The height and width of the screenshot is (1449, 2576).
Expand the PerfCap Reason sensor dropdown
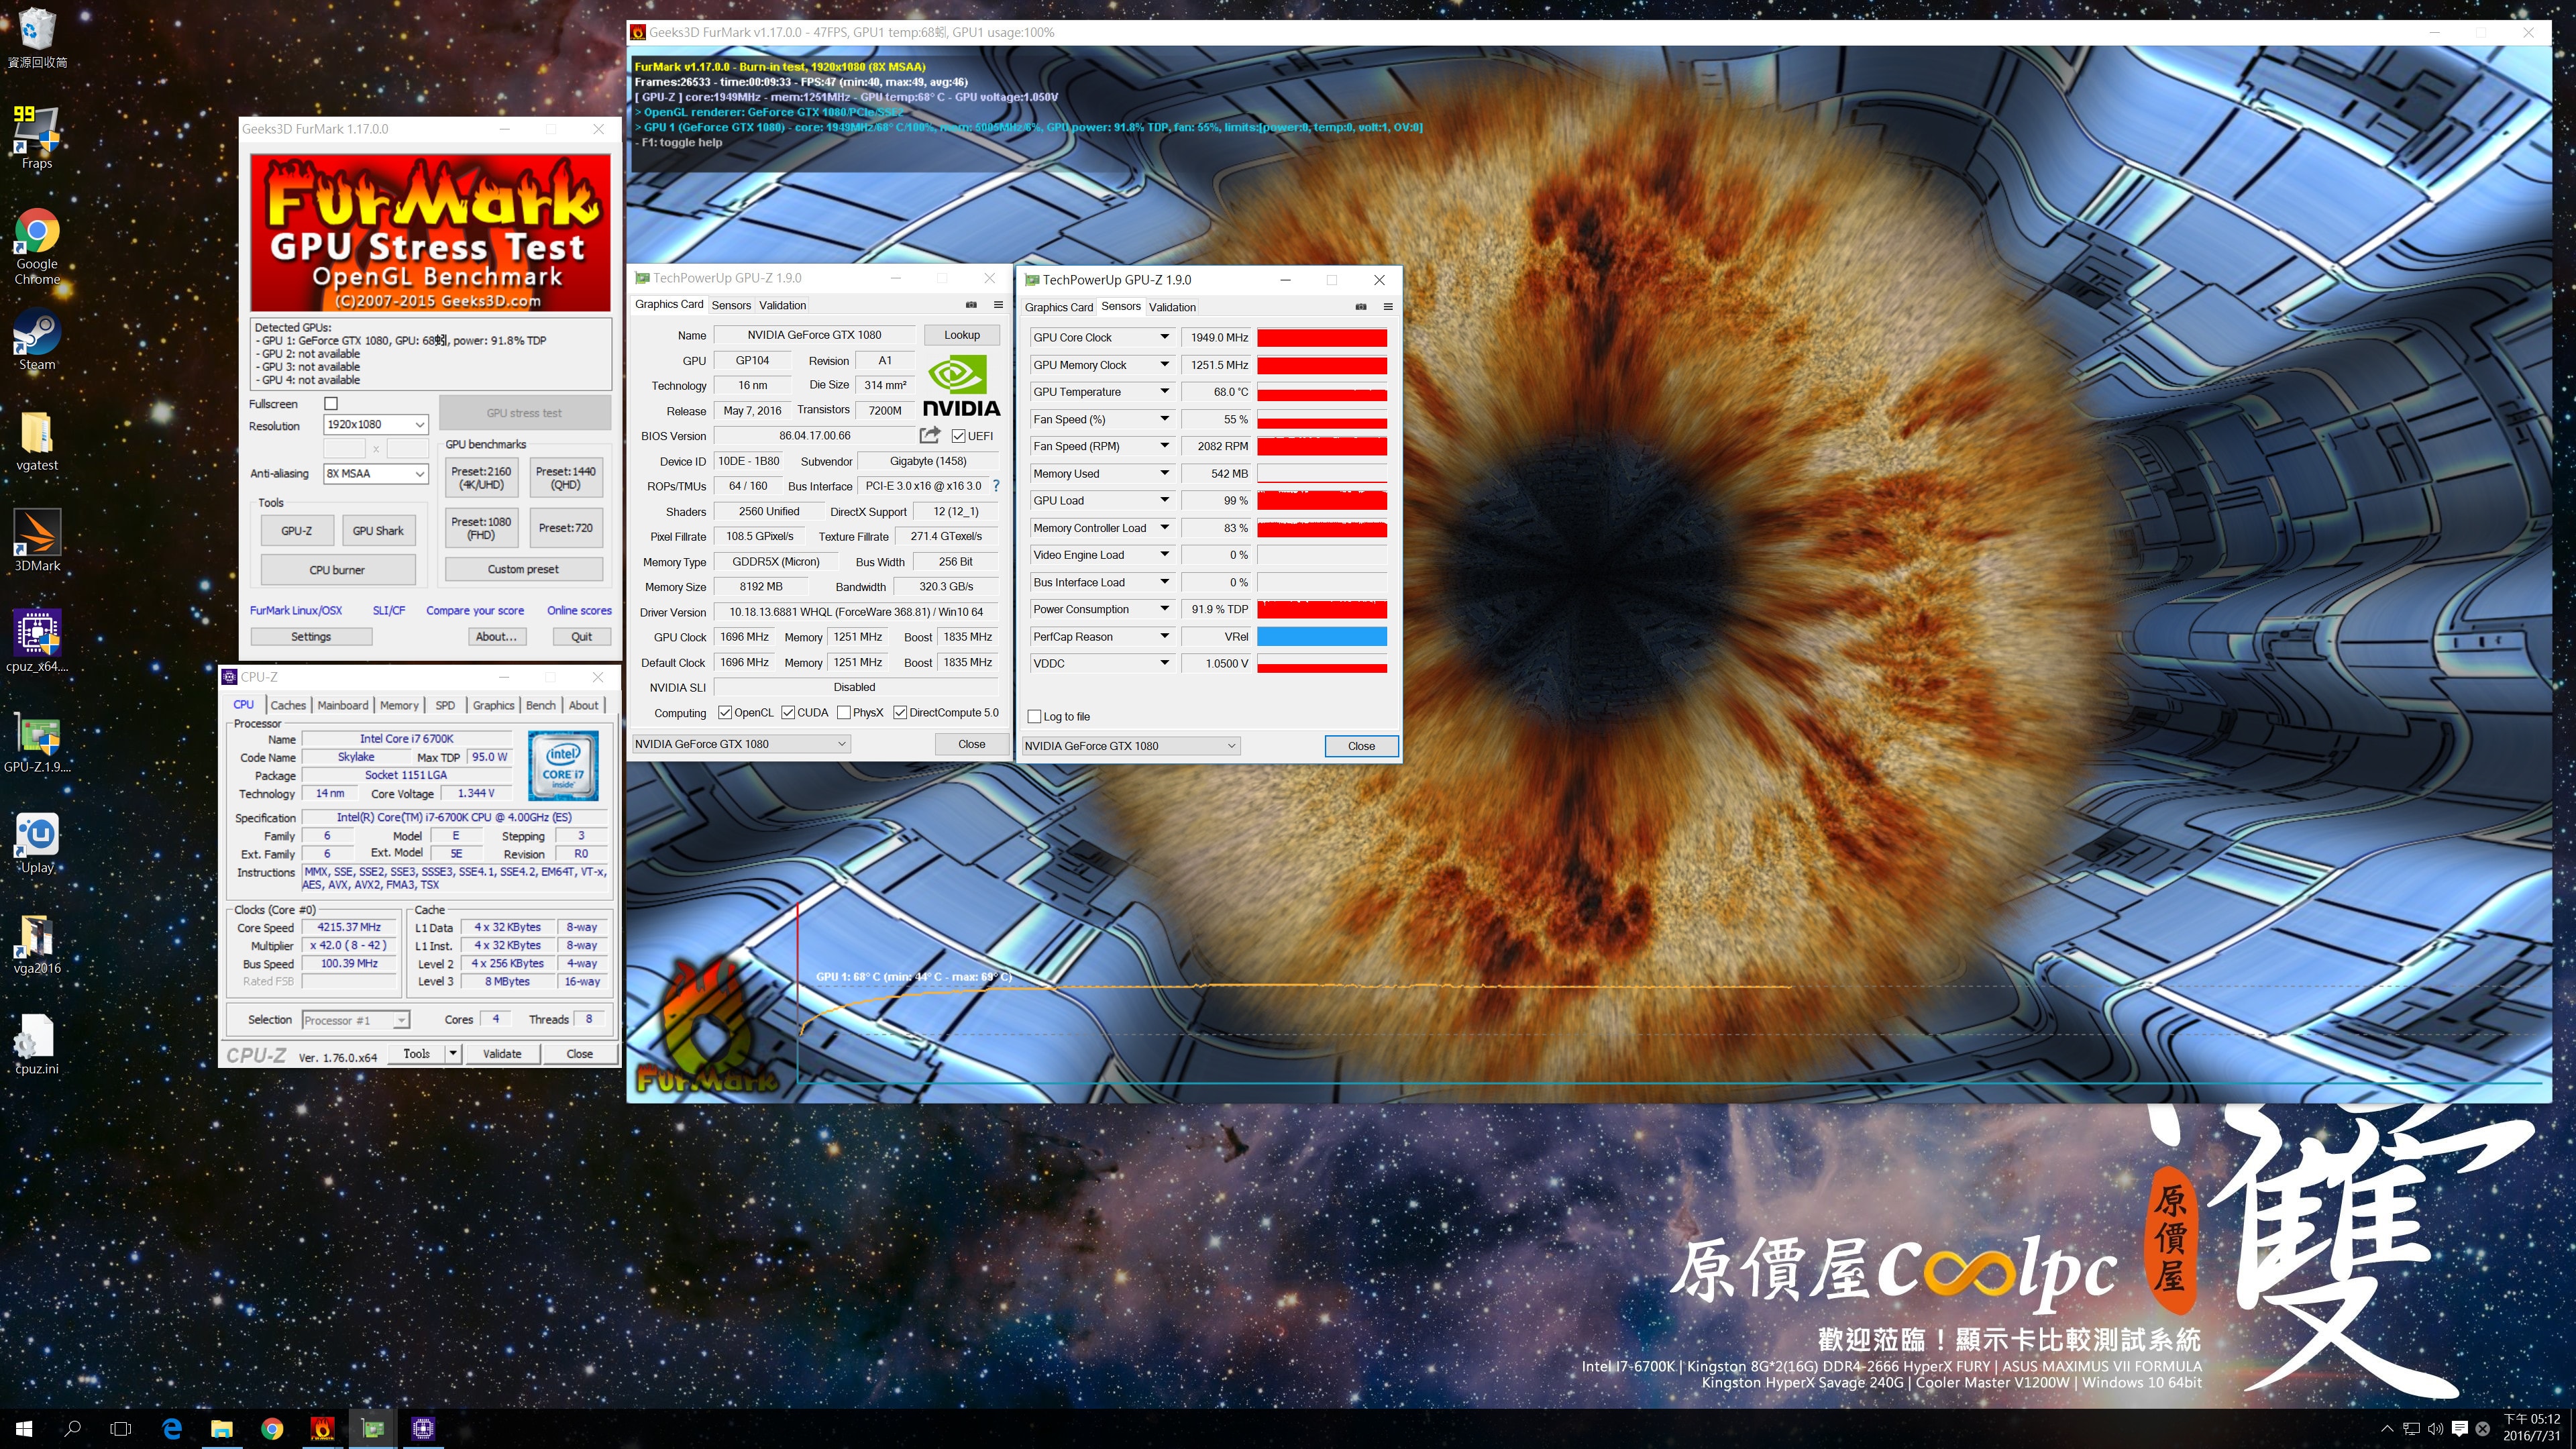pyautogui.click(x=1164, y=636)
